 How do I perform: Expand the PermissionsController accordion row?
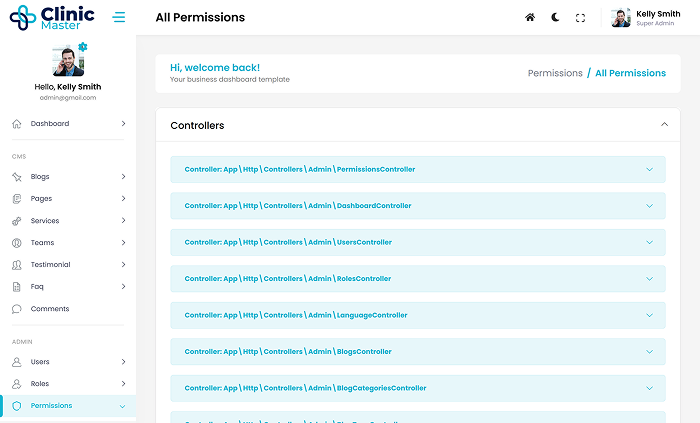click(x=417, y=169)
